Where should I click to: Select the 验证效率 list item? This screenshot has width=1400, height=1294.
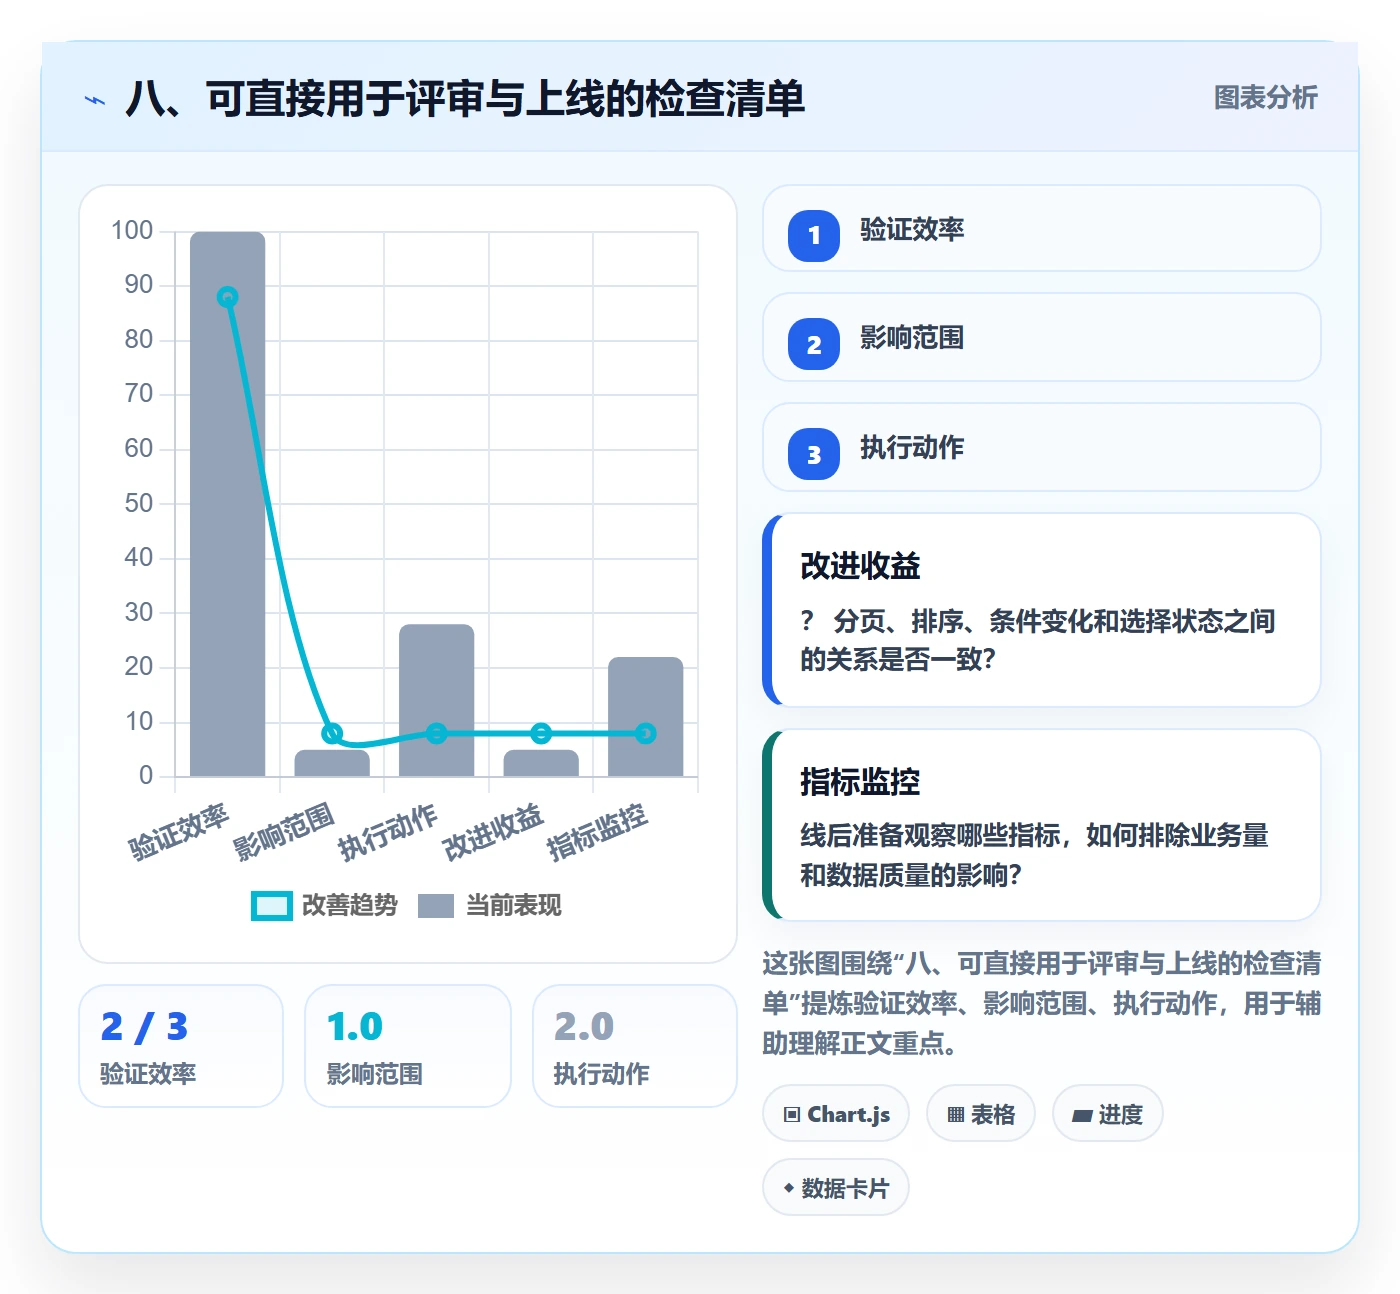[x=1041, y=228]
